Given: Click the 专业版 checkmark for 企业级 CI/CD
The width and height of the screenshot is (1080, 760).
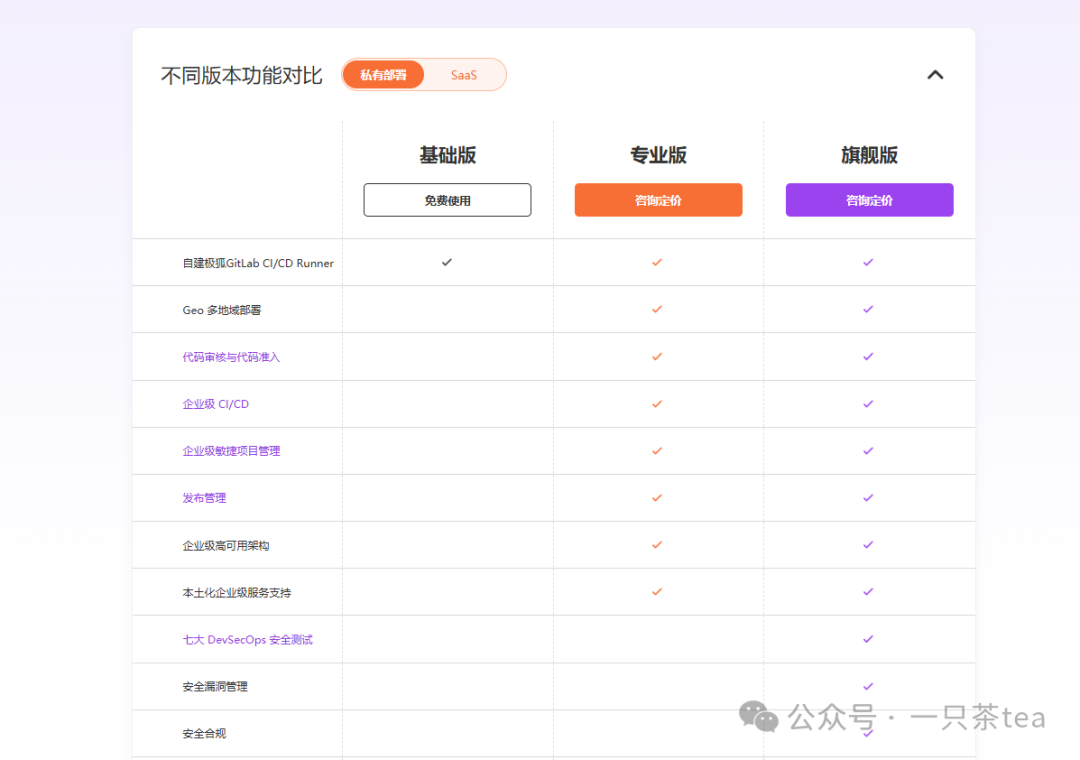Looking at the screenshot, I should [x=657, y=404].
